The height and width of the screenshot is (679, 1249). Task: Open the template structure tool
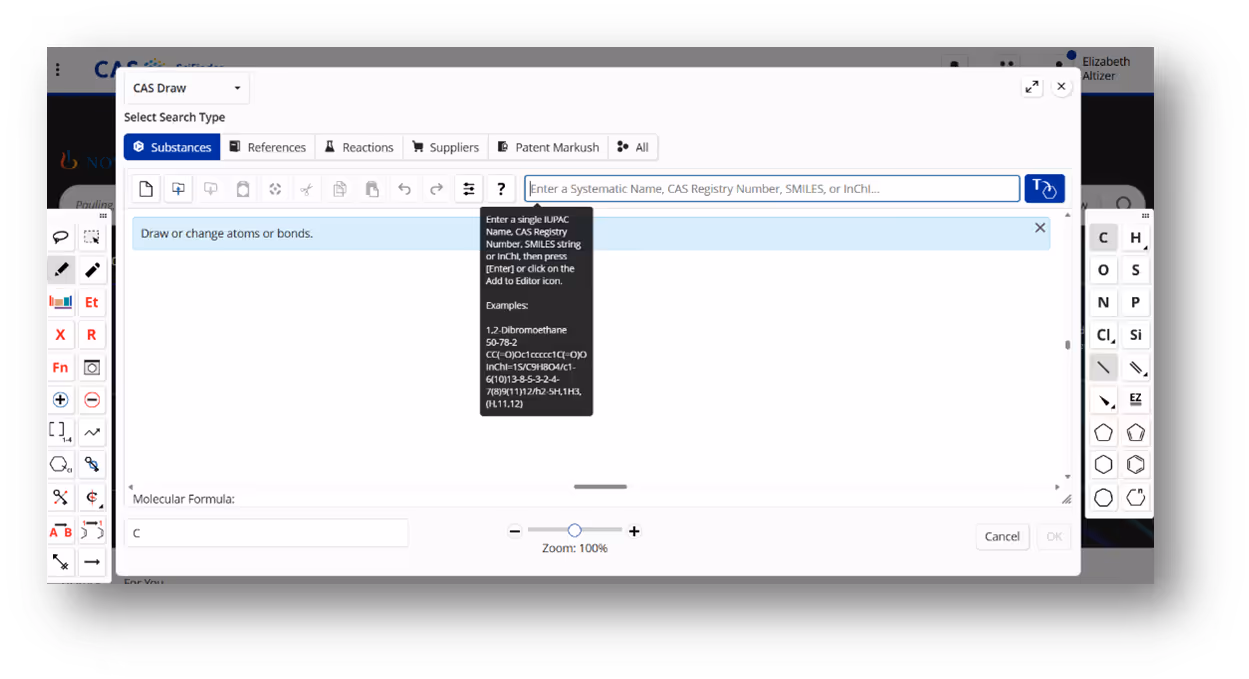pyautogui.click(x=92, y=367)
